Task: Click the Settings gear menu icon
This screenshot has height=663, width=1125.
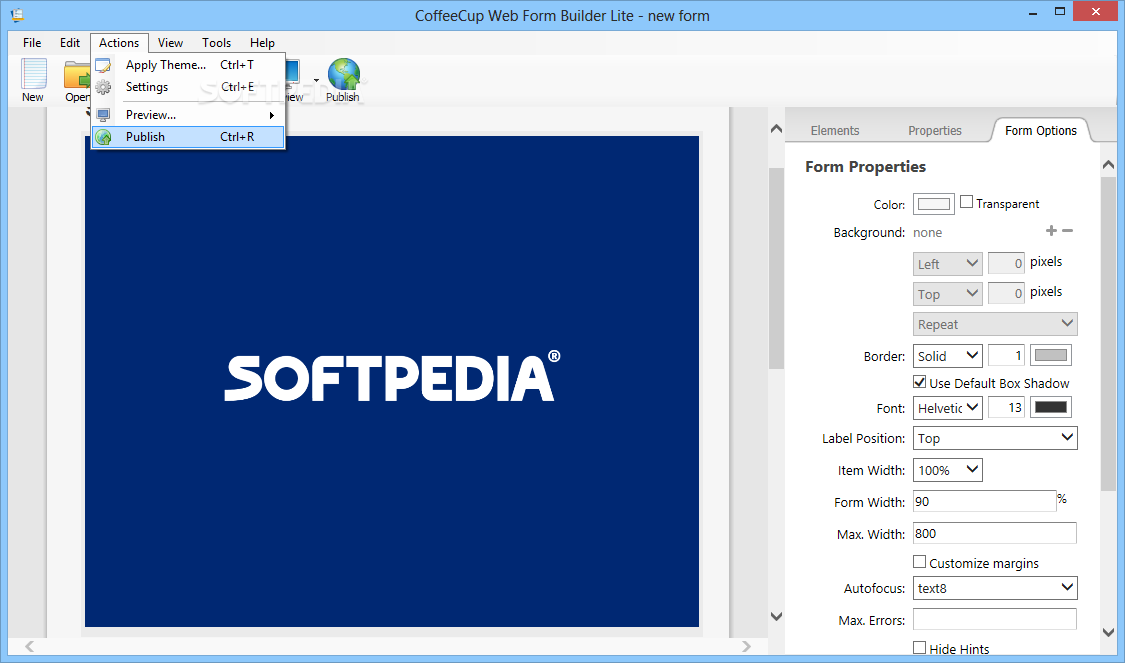Action: coord(104,88)
